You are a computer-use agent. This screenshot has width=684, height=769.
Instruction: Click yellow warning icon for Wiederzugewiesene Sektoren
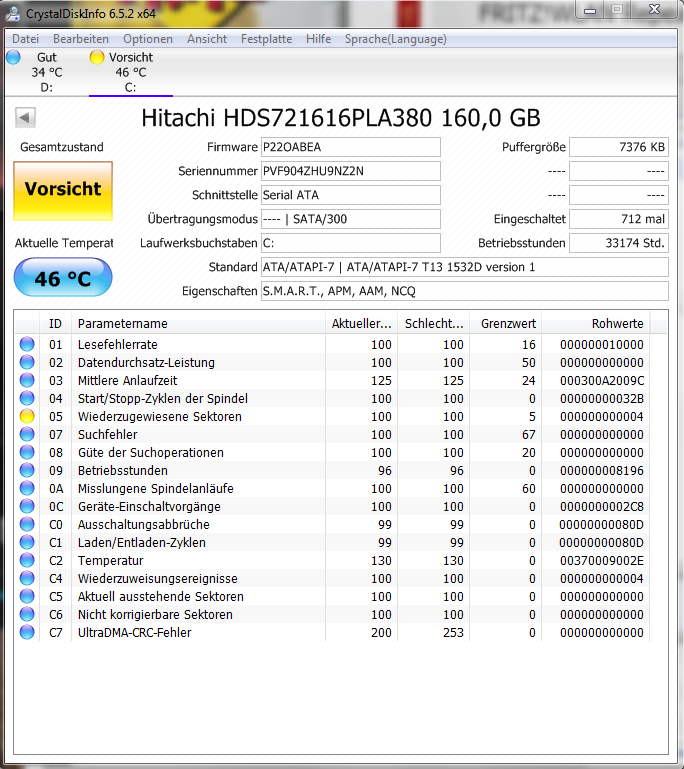point(27,416)
